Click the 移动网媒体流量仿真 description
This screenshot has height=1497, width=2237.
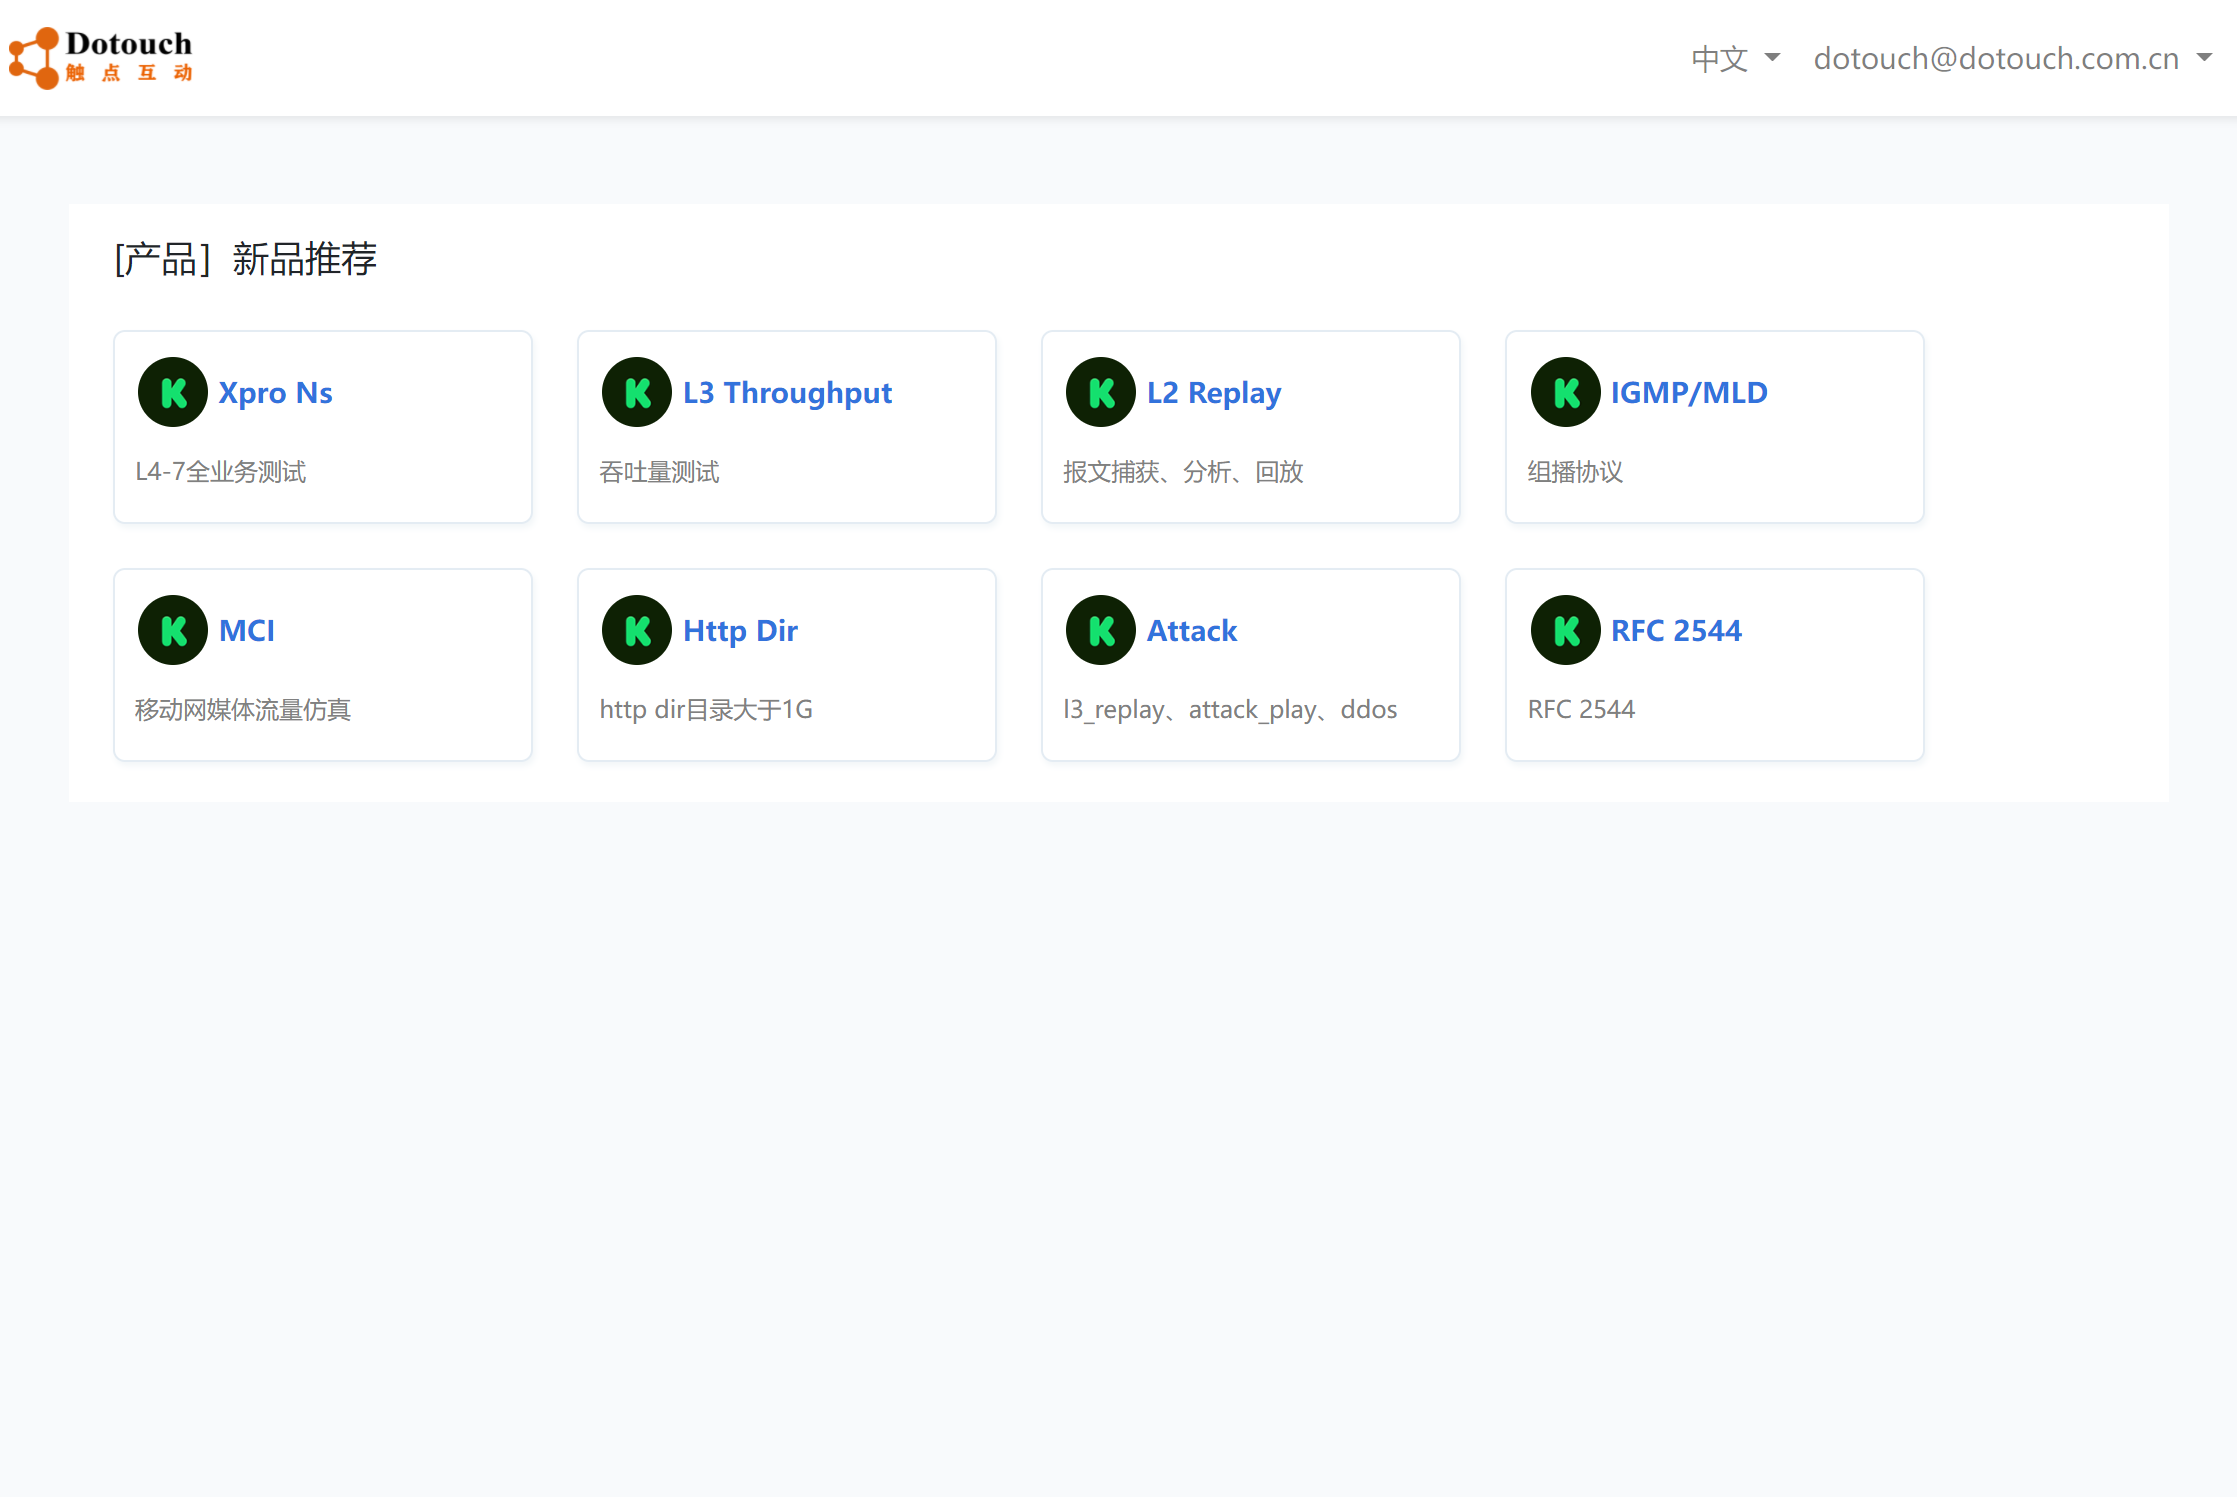[x=243, y=710]
